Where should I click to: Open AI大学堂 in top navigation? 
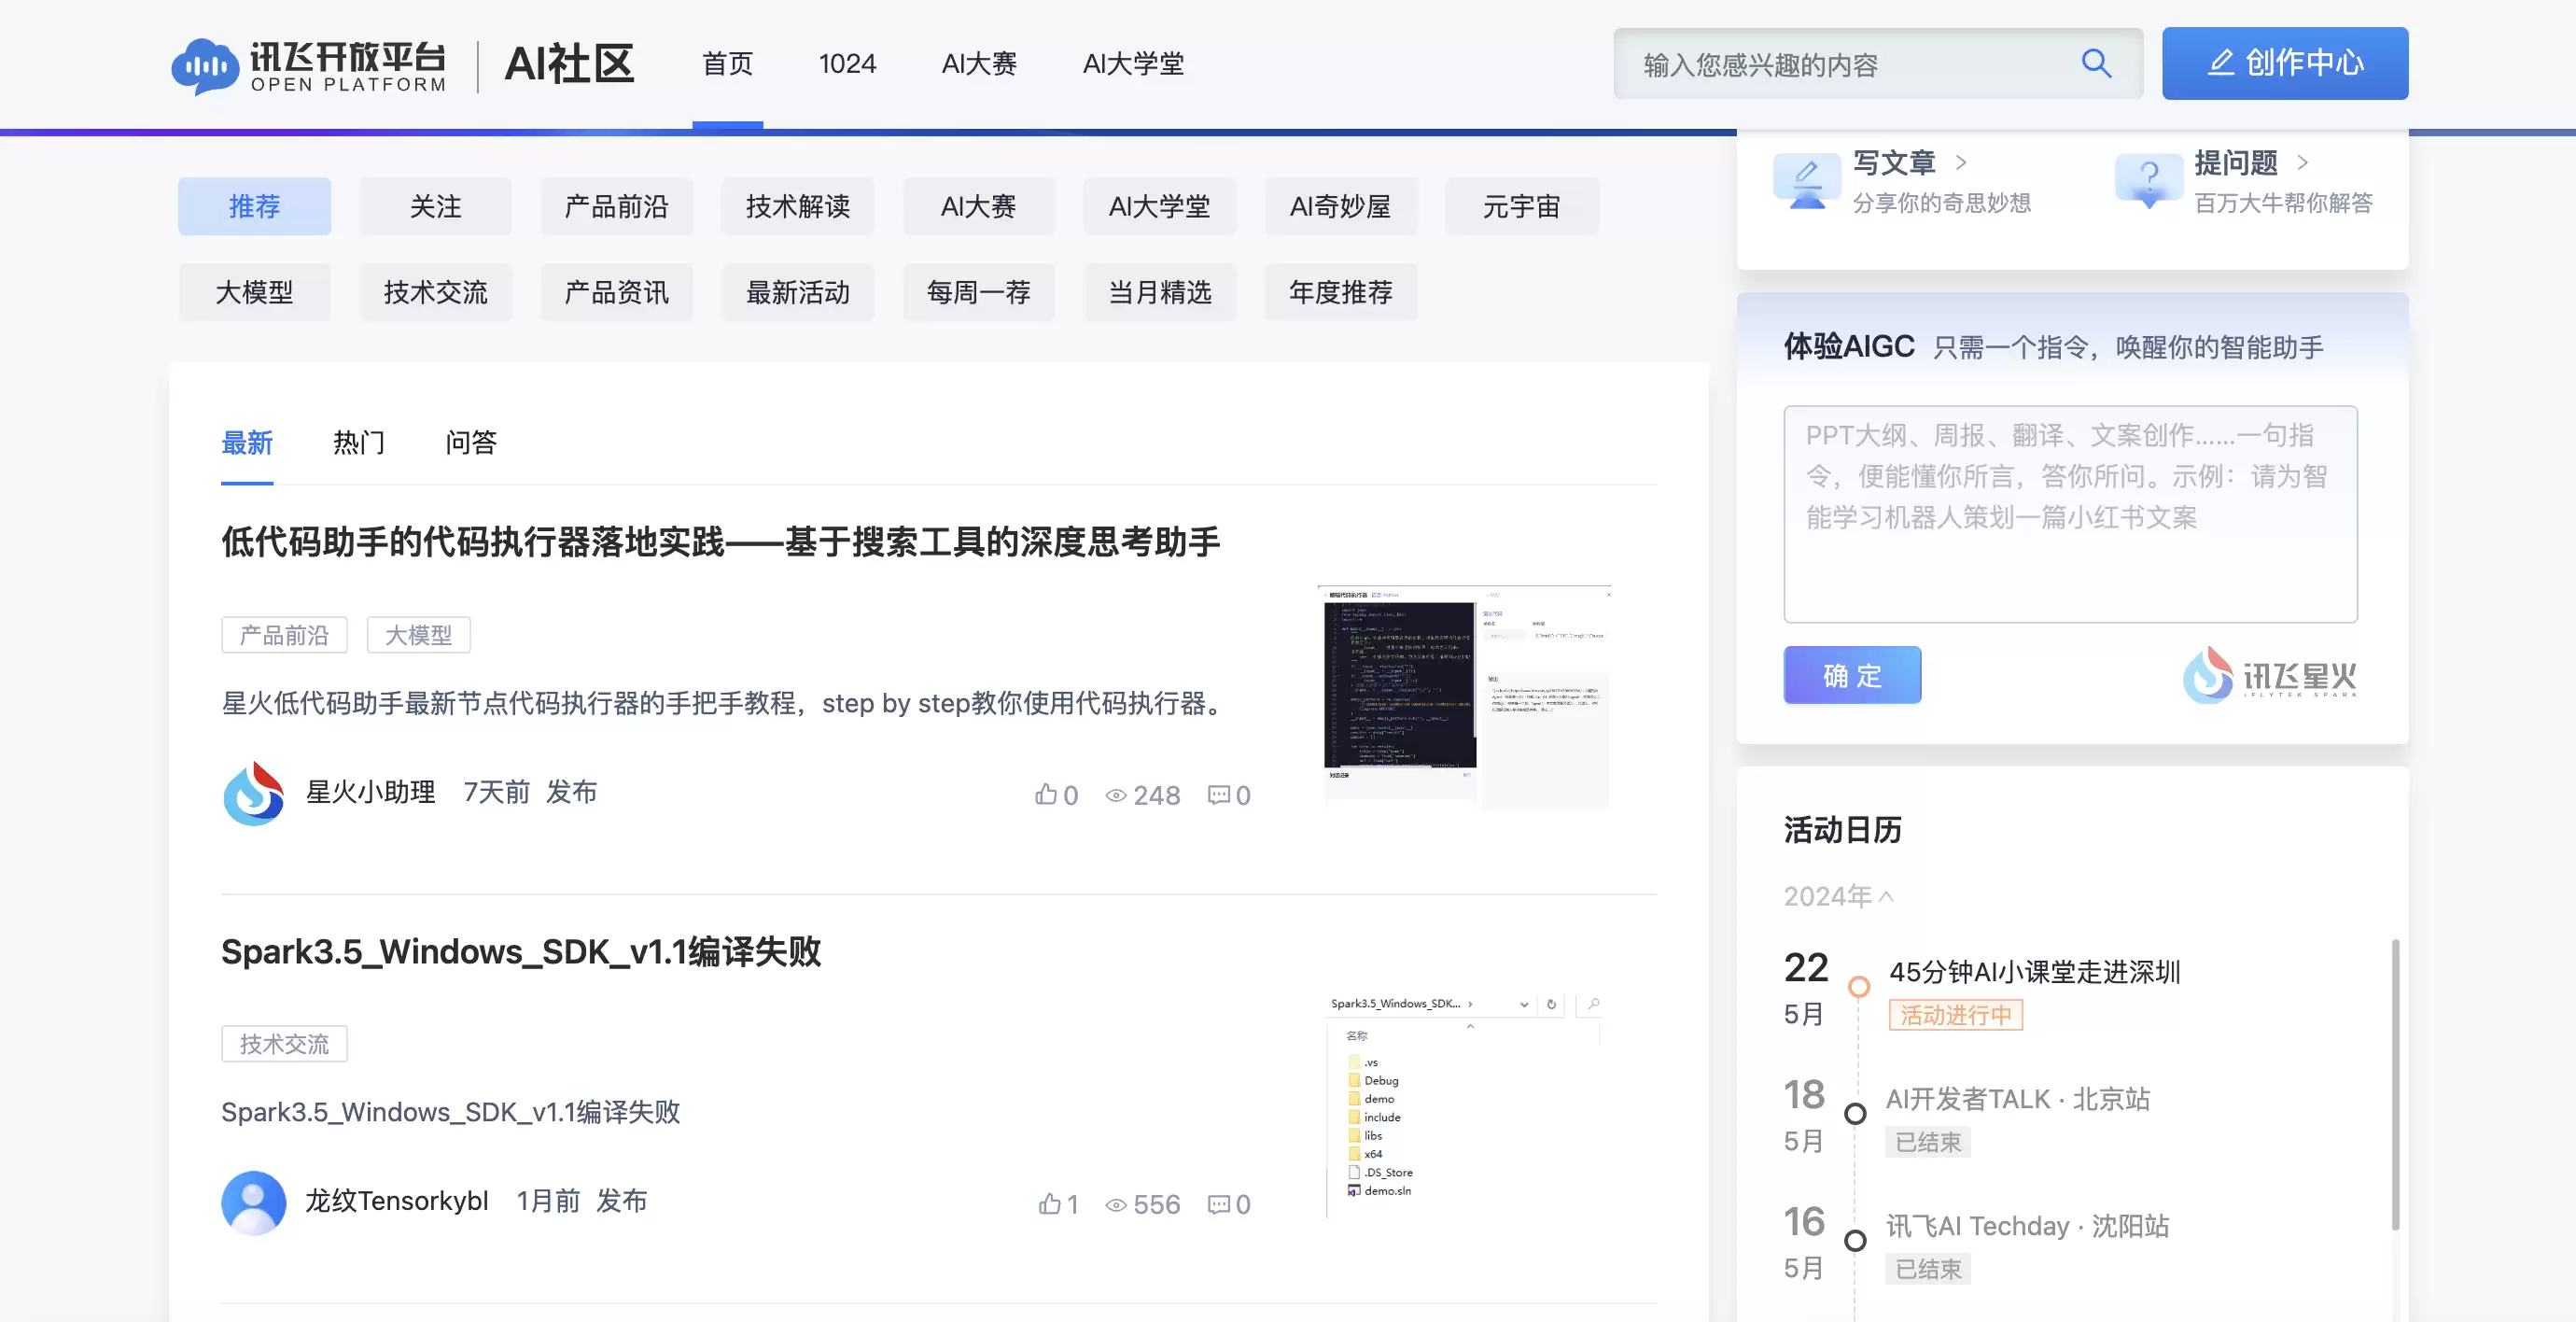[x=1133, y=64]
